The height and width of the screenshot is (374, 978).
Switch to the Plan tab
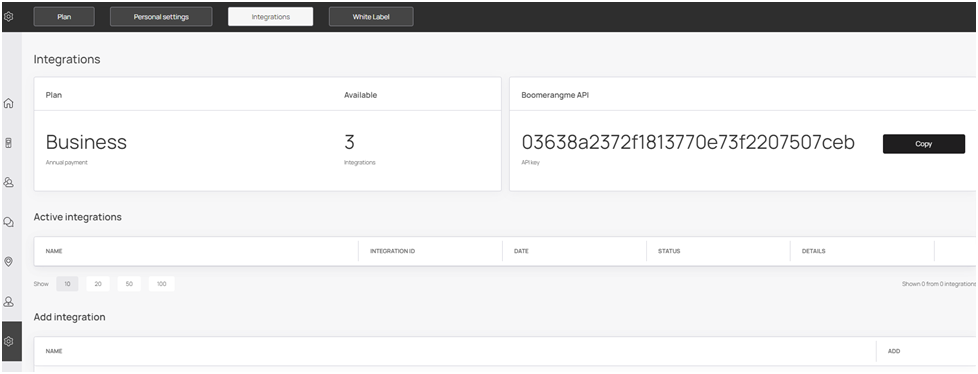coord(64,17)
